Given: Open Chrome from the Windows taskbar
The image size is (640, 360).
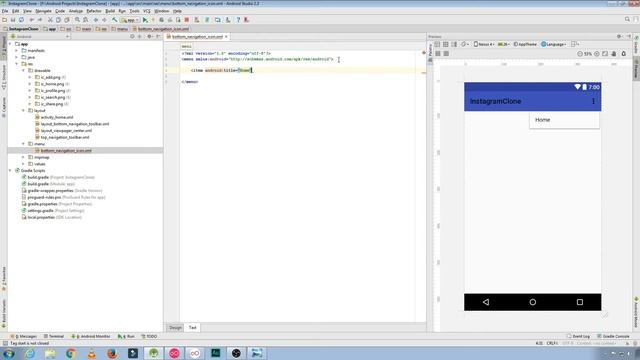Looking at the screenshot, I should tap(71, 353).
